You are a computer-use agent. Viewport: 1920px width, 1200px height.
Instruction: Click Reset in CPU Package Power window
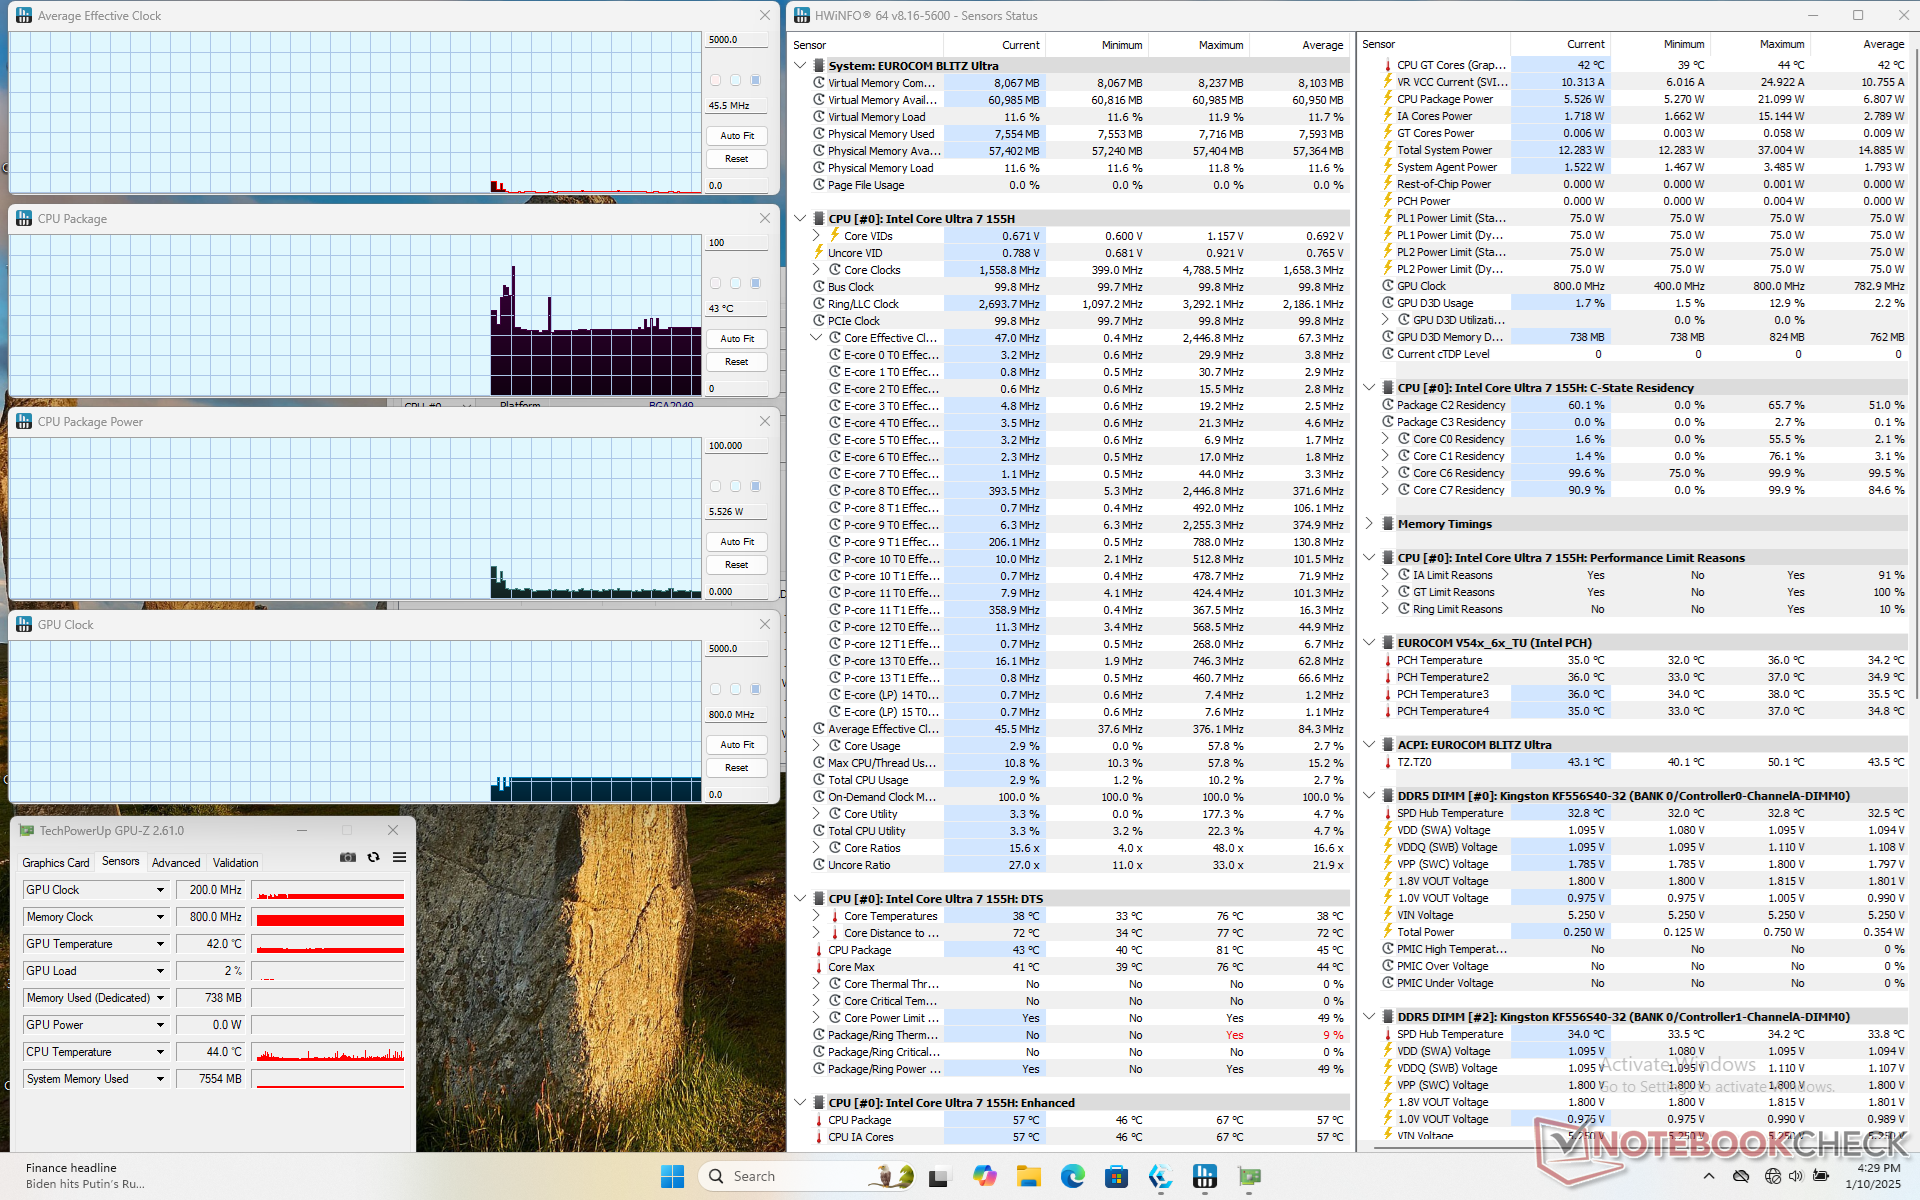click(737, 565)
